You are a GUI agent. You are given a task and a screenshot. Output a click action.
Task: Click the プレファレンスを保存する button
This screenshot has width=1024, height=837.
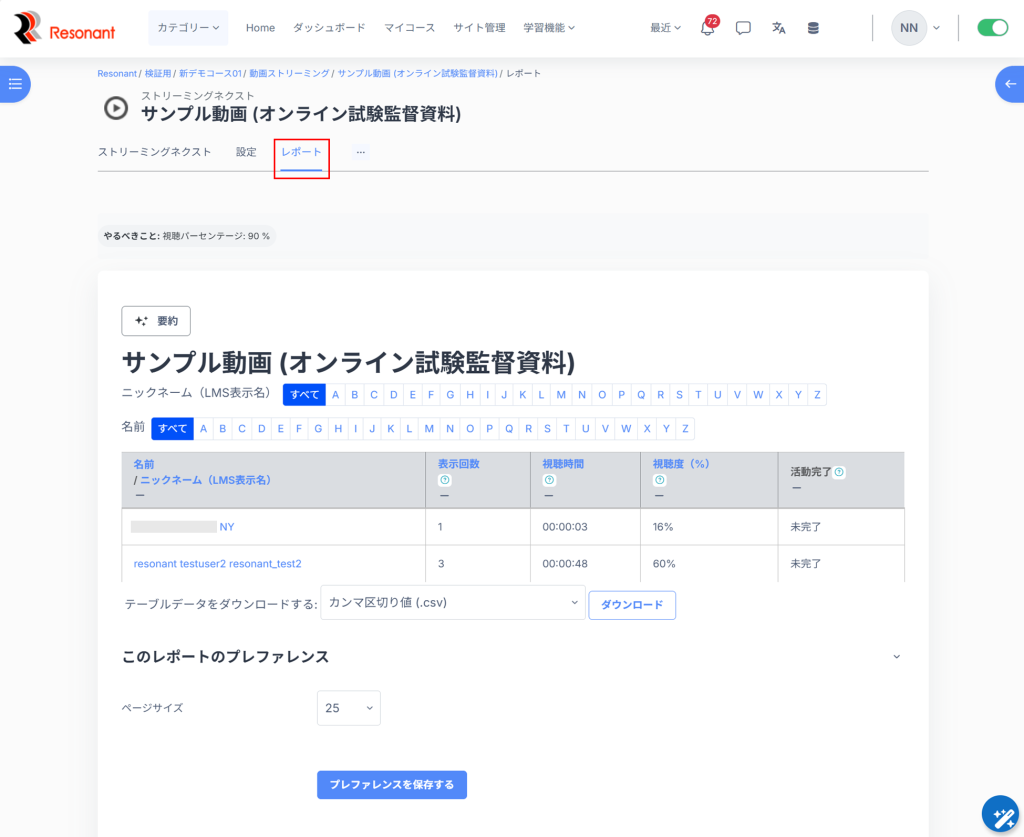(x=391, y=785)
